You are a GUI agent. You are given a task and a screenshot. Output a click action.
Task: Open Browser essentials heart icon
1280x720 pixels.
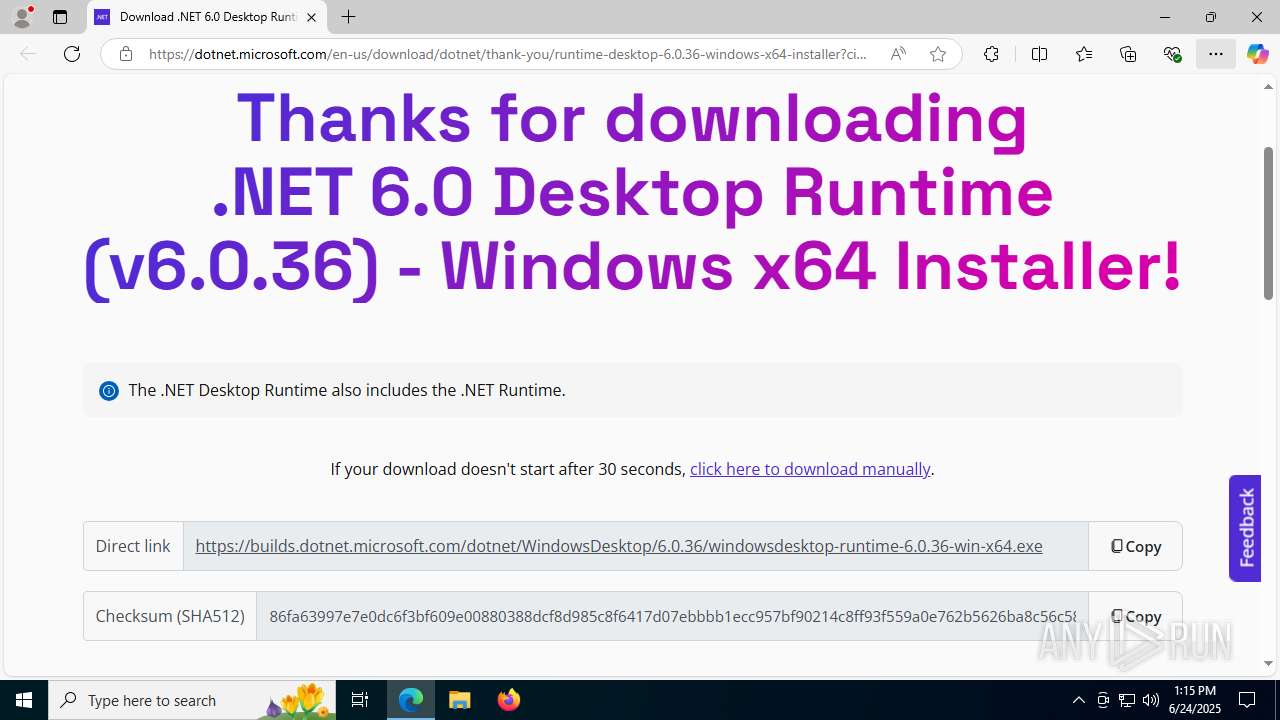1172,54
